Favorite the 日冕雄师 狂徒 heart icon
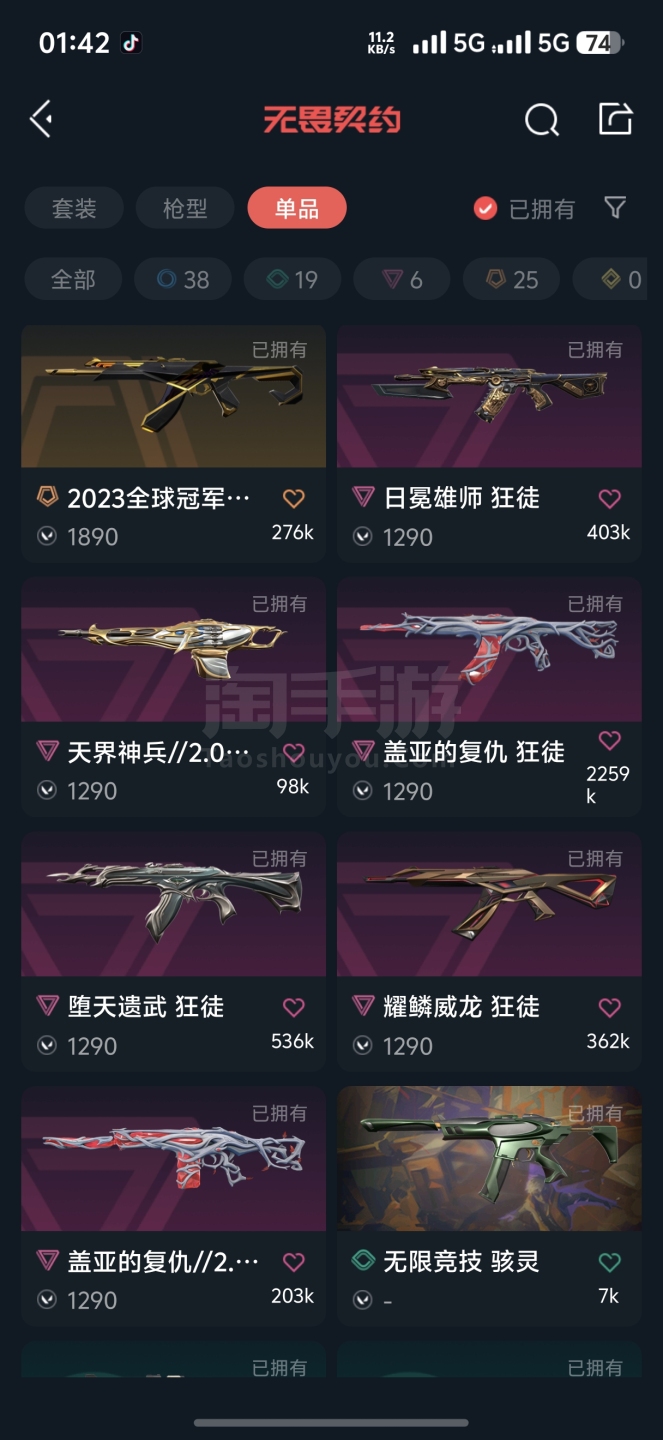Screen dimensions: 663x1440 pyautogui.click(x=609, y=498)
